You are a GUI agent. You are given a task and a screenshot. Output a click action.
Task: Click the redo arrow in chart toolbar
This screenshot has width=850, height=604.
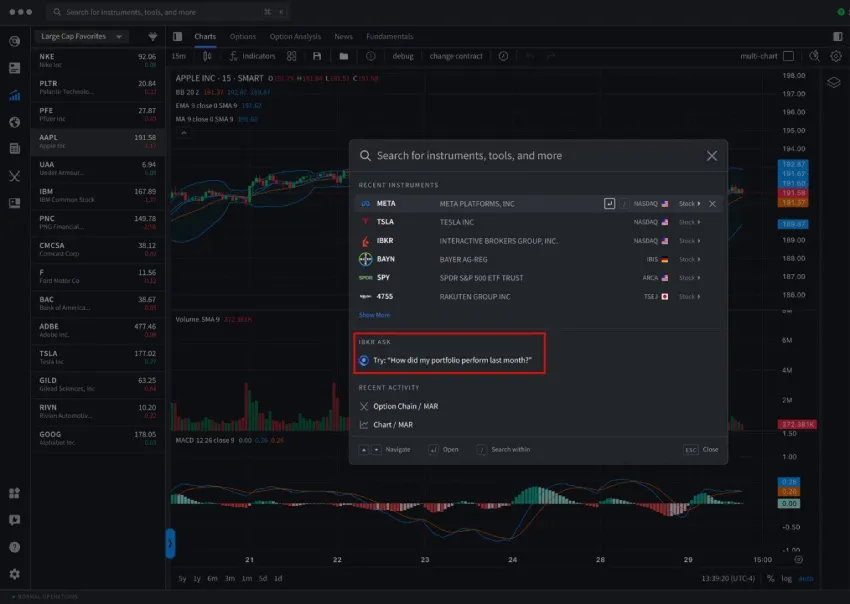click(551, 56)
